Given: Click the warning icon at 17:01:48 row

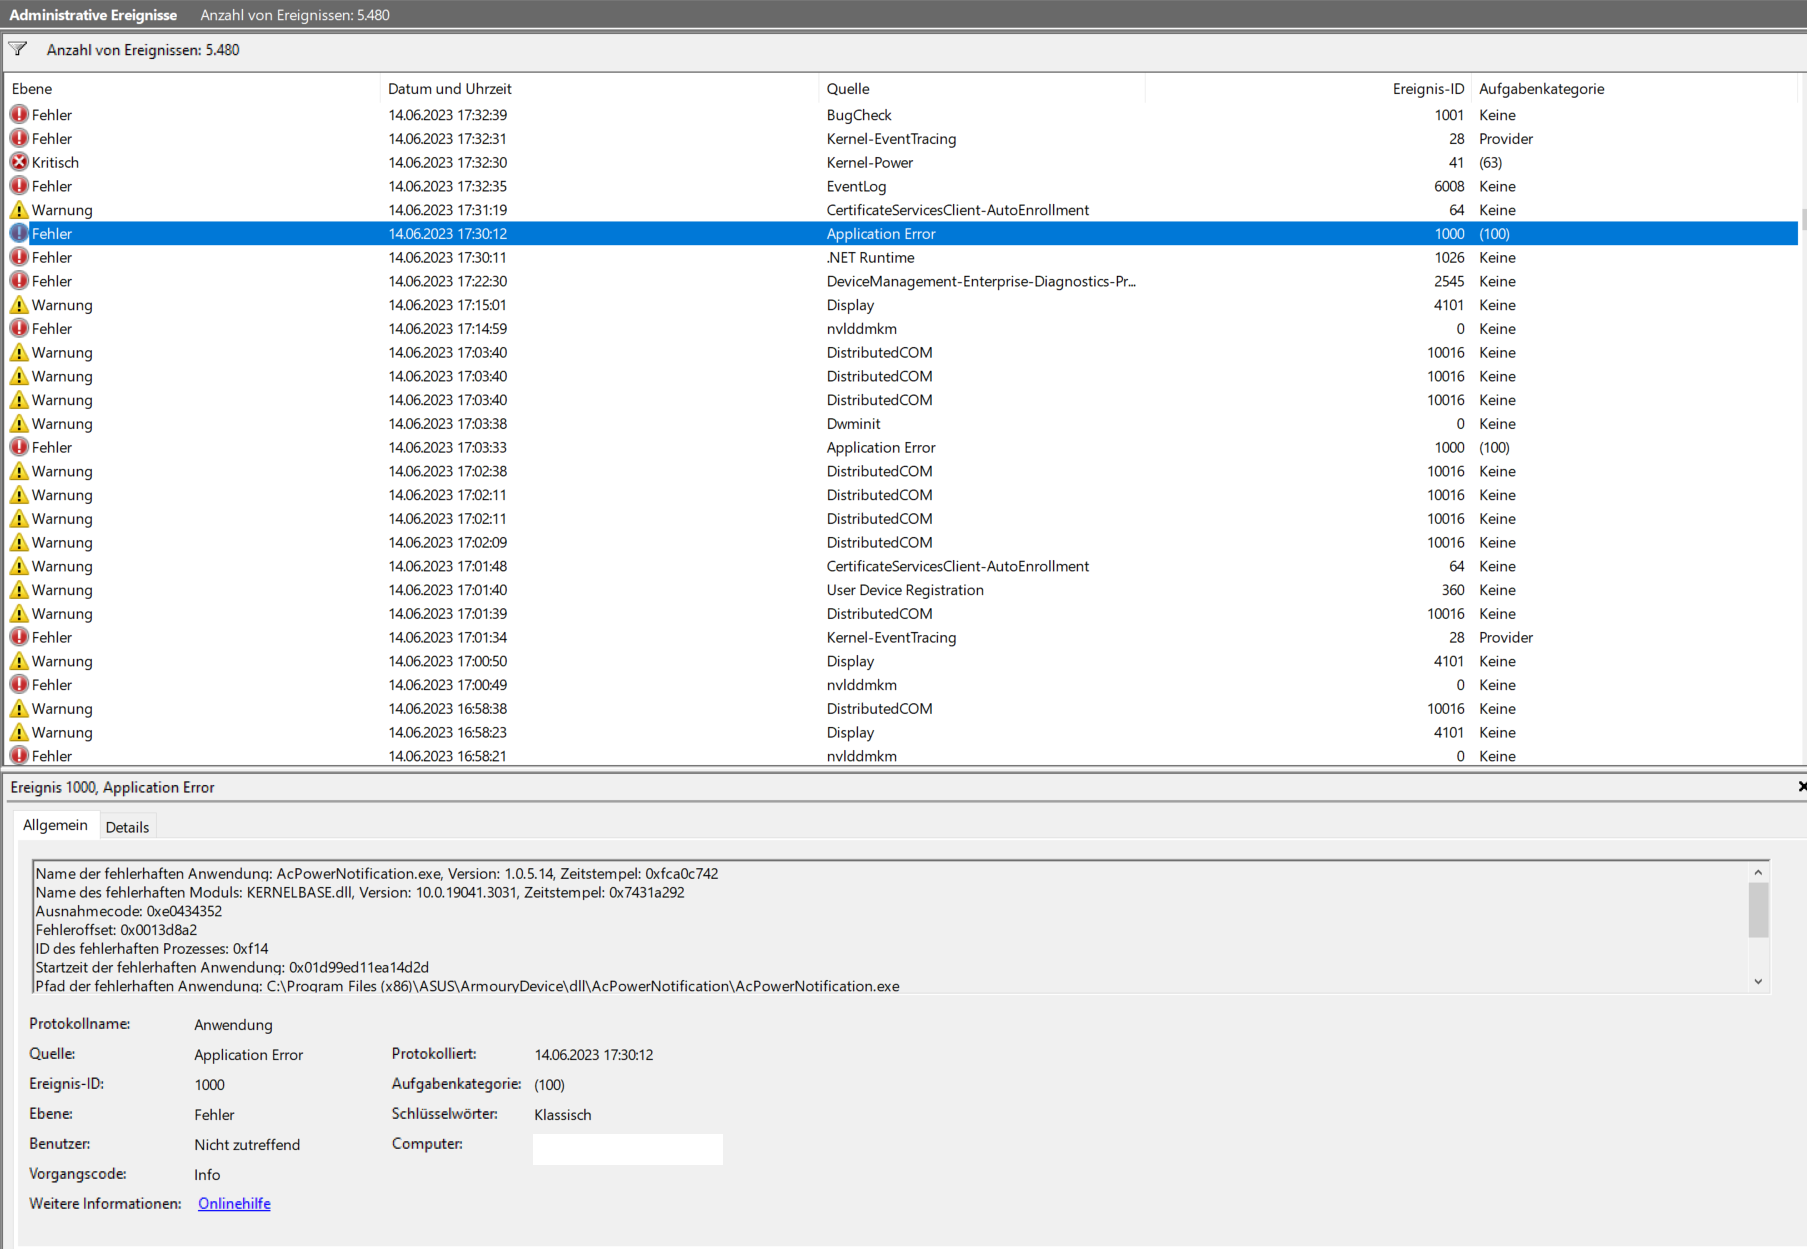Looking at the screenshot, I should click(x=19, y=566).
